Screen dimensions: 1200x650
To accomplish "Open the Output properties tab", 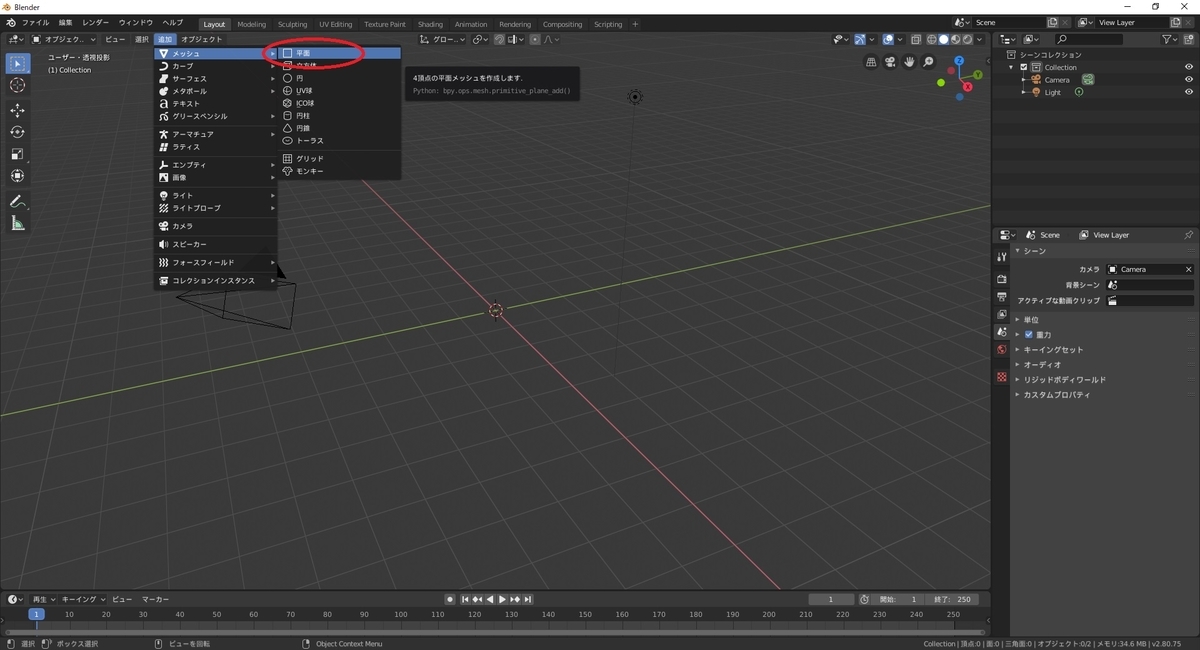I will click(x=1001, y=297).
